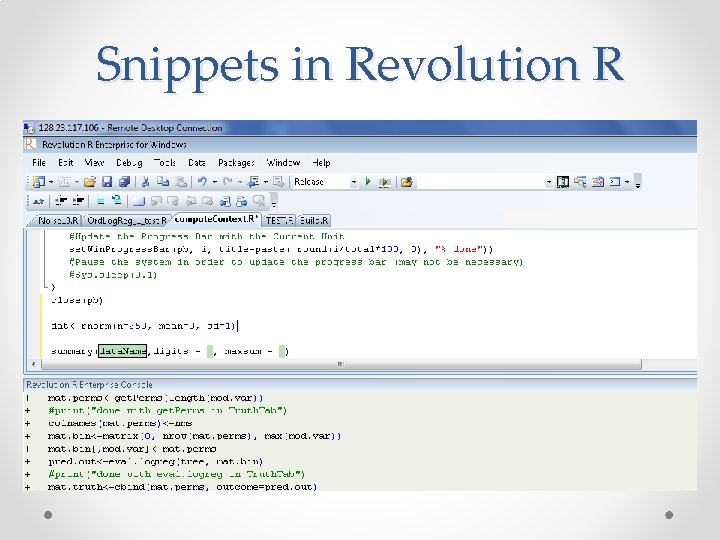Click the Toggle Bookmark icon
This screenshot has height=540, width=720.
coord(138,201)
